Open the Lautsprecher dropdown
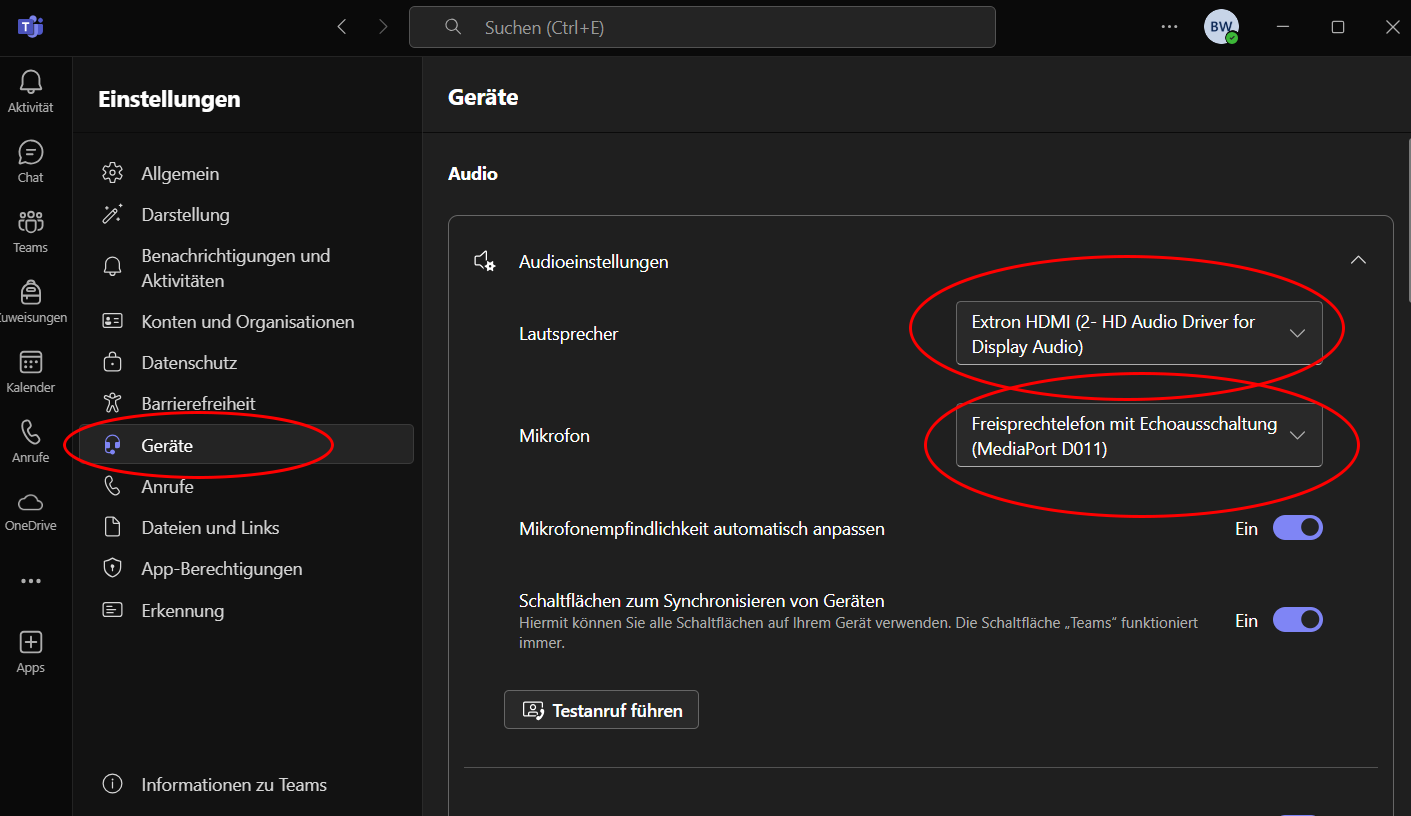The height and width of the screenshot is (816, 1411). coord(1139,333)
